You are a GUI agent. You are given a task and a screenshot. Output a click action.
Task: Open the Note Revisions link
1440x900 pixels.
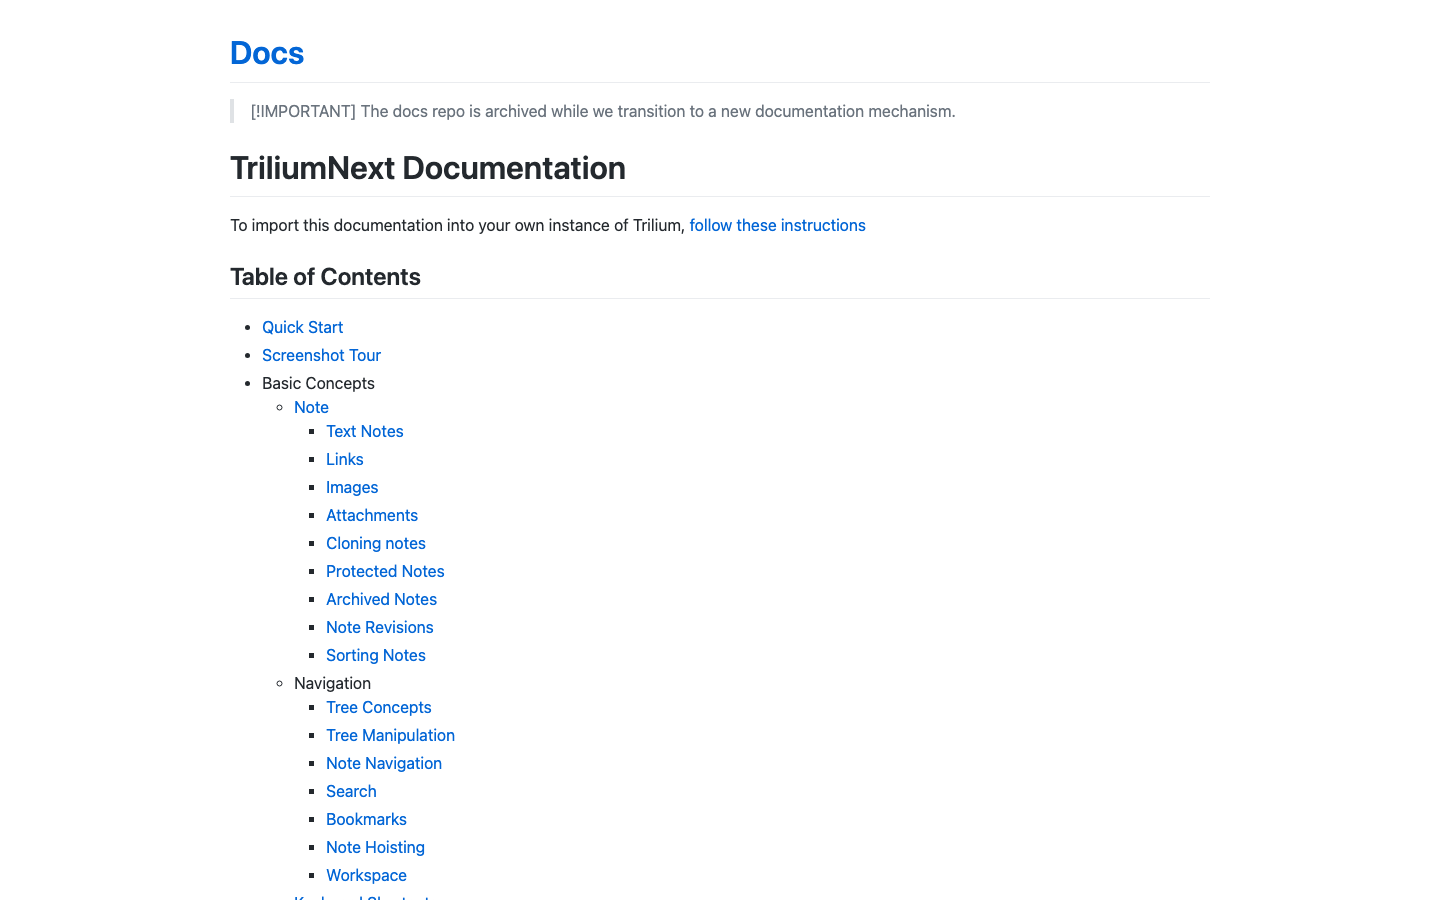[x=379, y=628]
